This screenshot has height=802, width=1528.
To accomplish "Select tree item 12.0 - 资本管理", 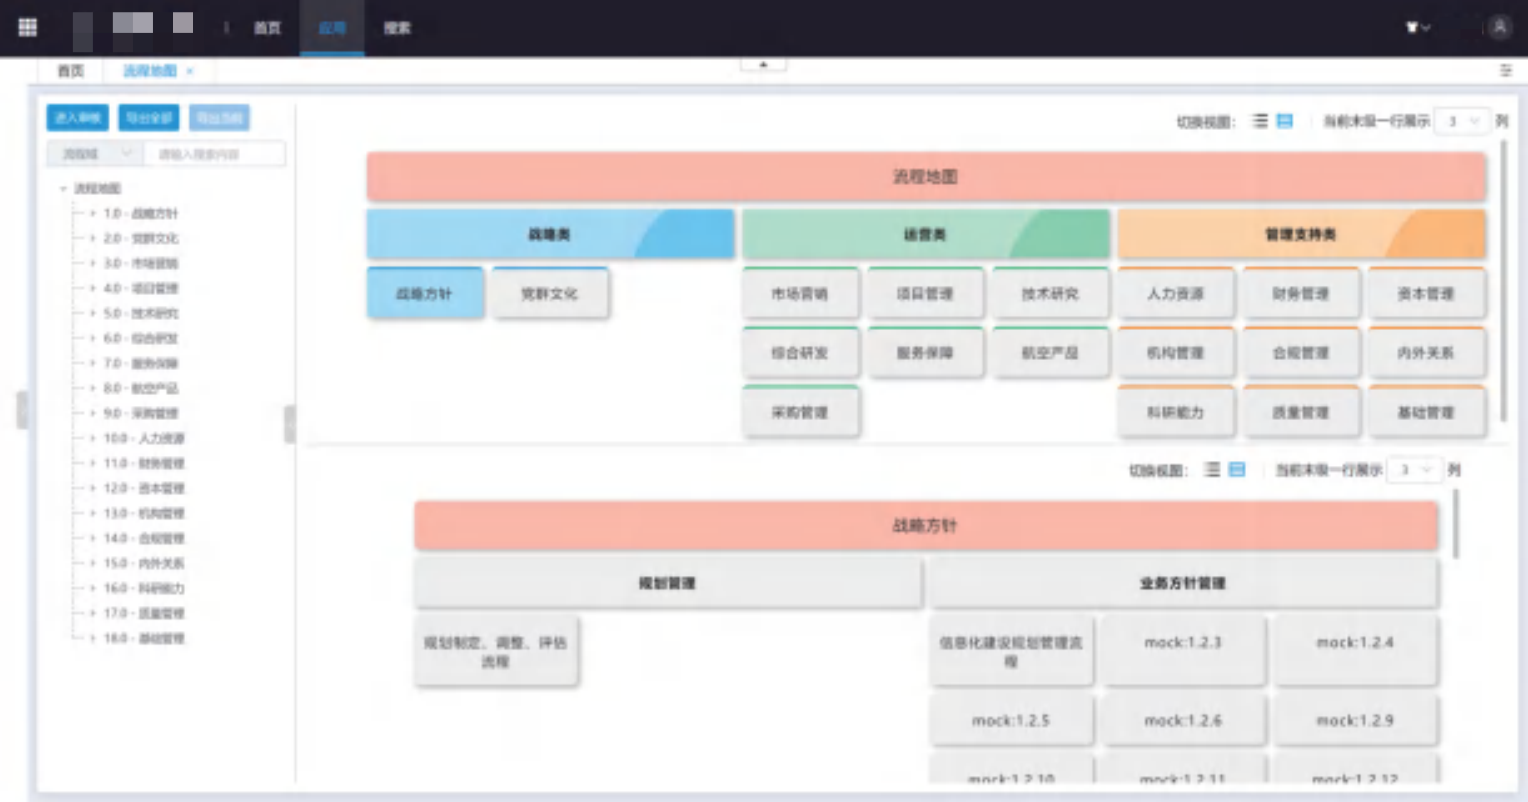I will [x=144, y=488].
